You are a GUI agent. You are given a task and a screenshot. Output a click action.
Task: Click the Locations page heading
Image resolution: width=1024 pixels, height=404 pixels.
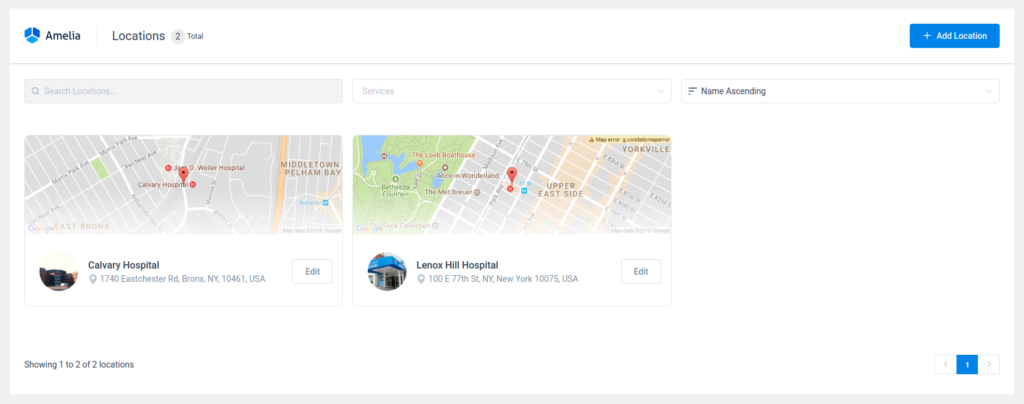(x=138, y=36)
